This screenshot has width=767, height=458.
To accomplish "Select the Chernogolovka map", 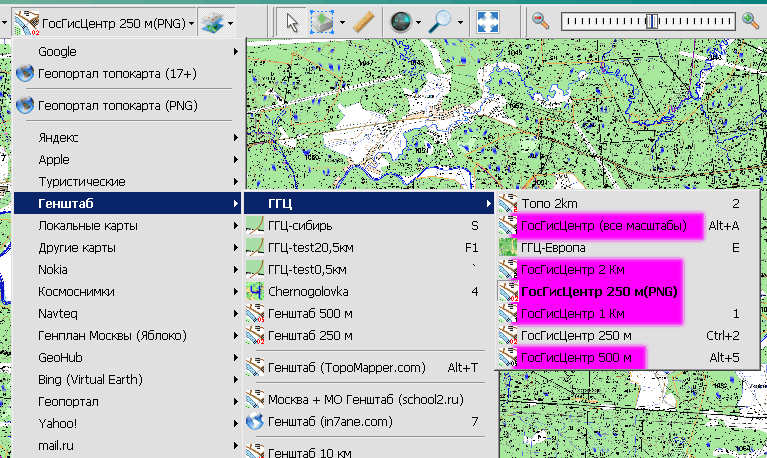I will coord(369,292).
